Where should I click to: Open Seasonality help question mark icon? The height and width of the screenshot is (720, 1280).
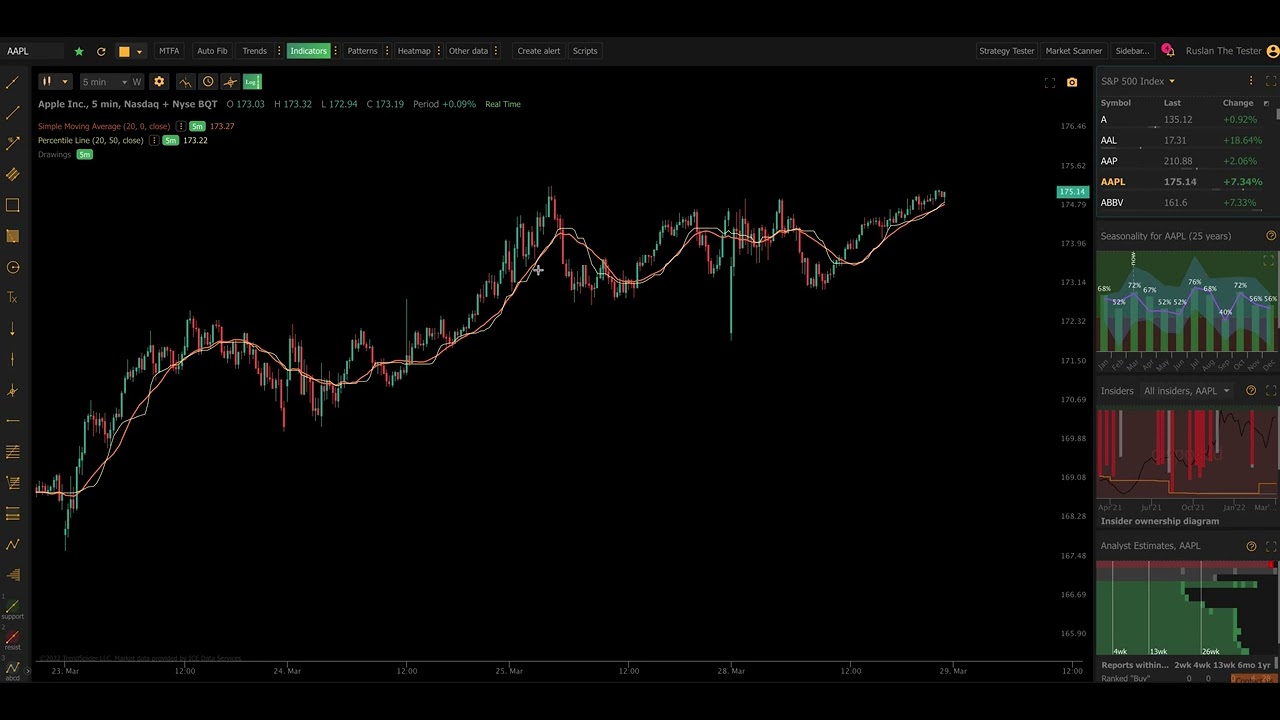(x=1271, y=236)
